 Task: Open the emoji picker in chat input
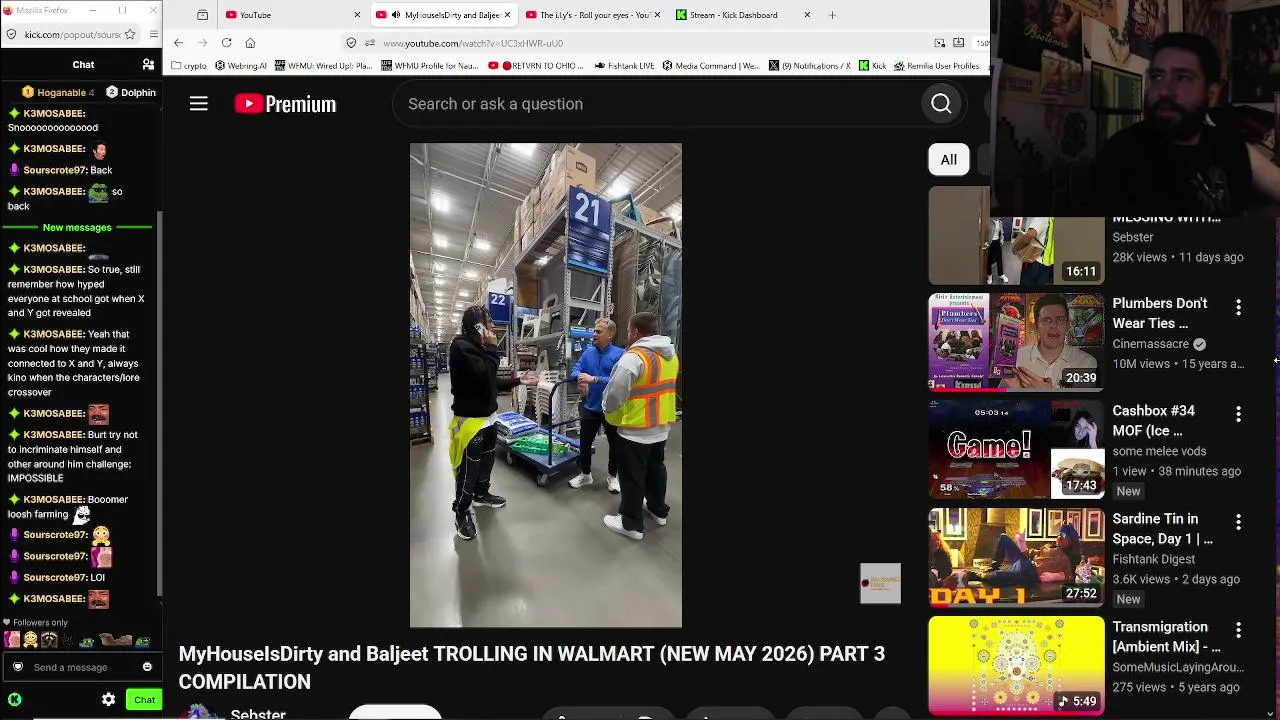point(147,667)
